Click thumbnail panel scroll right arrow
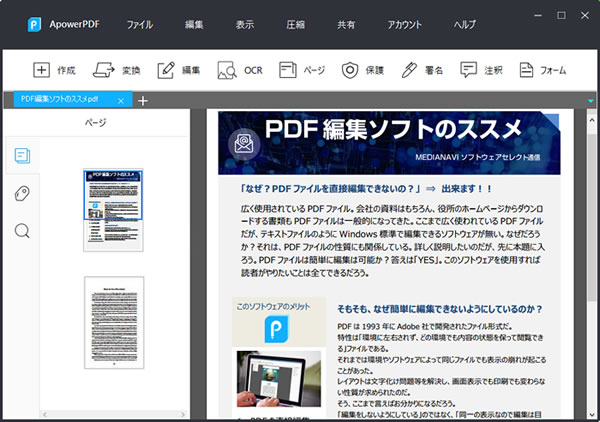600x422 pixels. (183, 415)
